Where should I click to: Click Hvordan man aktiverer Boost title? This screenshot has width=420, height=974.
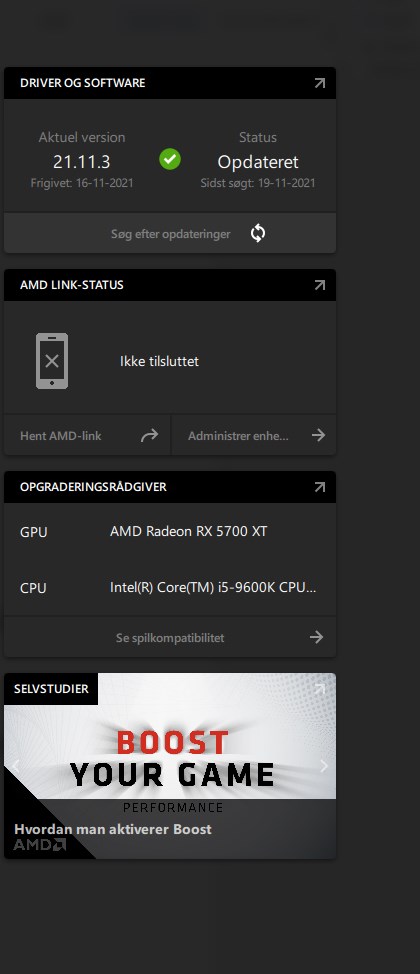(113, 829)
